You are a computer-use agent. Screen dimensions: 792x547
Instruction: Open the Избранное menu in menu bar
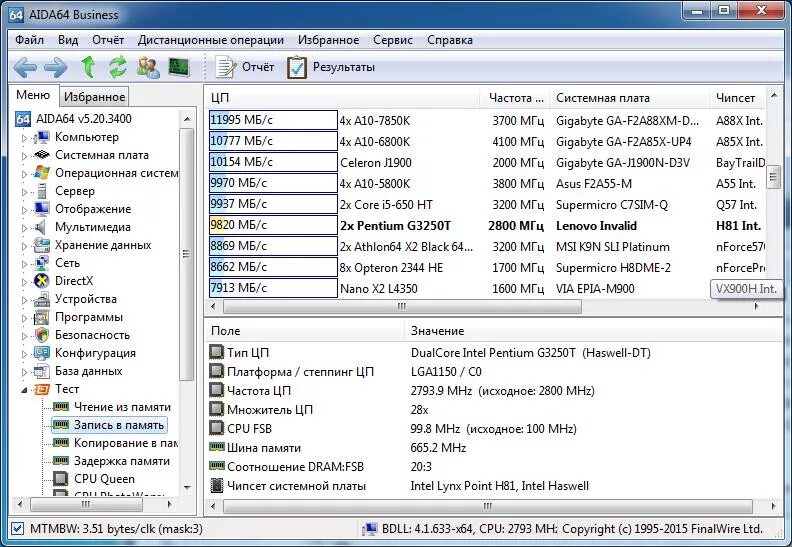[328, 40]
